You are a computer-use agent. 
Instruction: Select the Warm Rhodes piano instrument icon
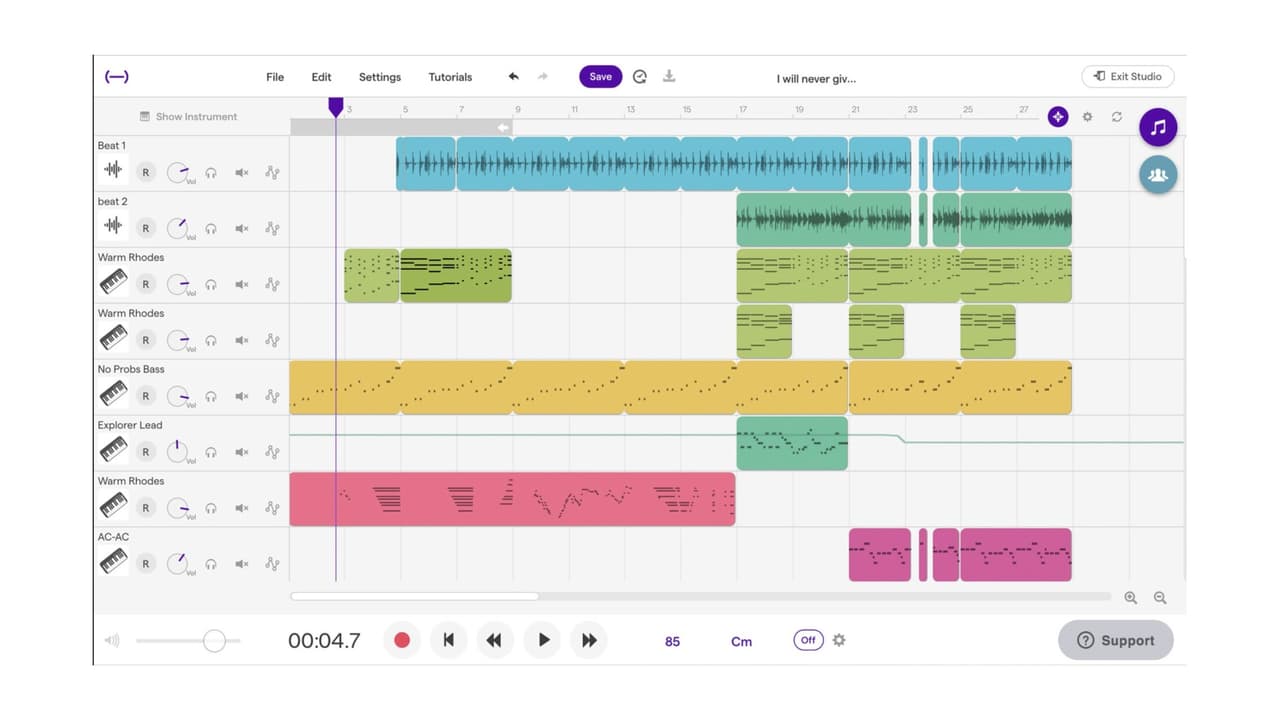[x=113, y=283]
